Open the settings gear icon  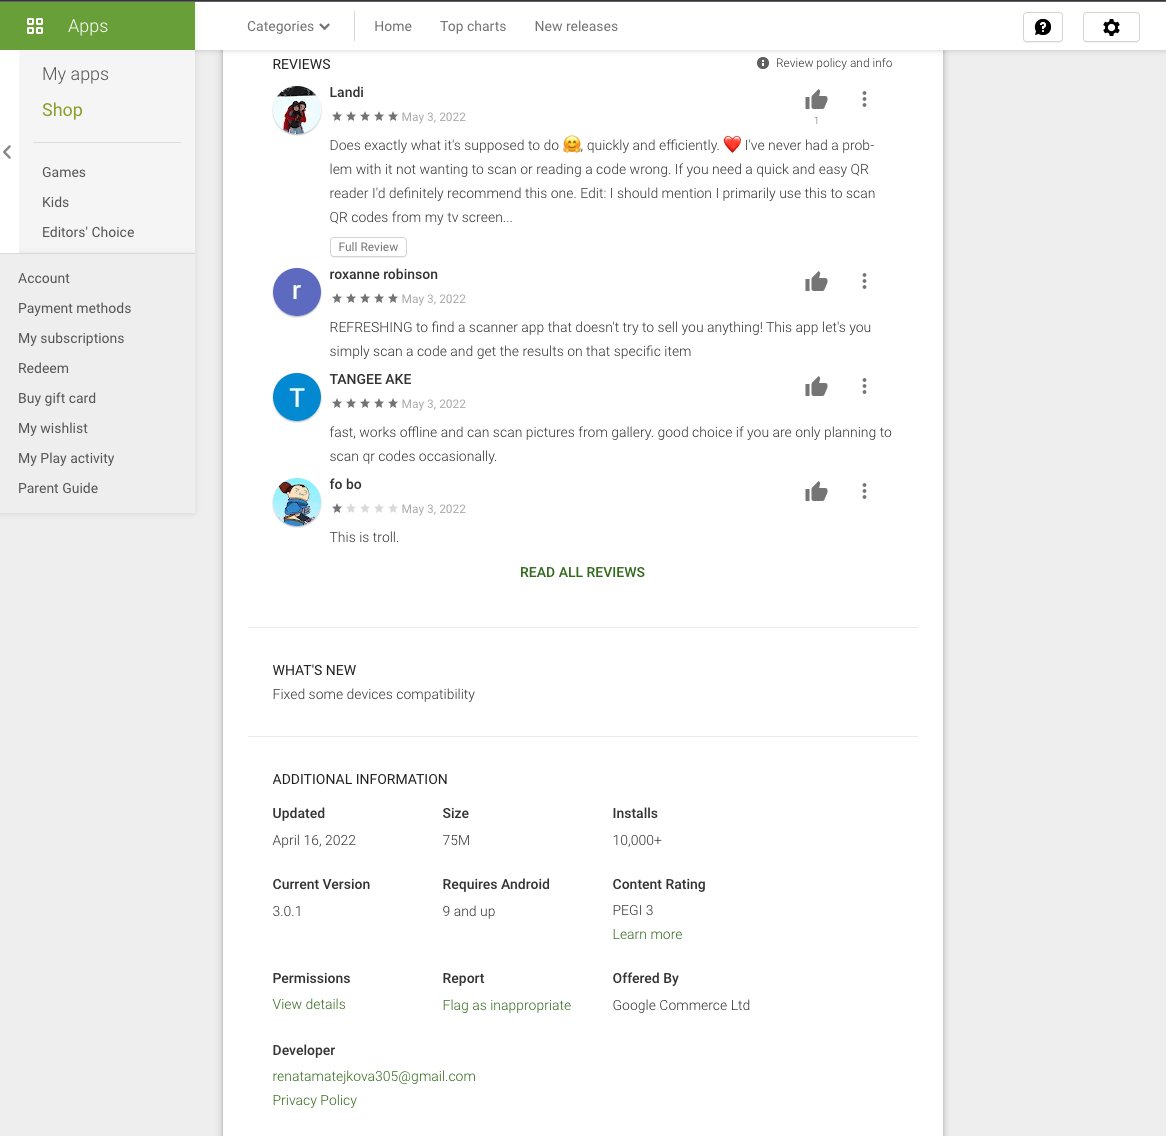(1111, 28)
